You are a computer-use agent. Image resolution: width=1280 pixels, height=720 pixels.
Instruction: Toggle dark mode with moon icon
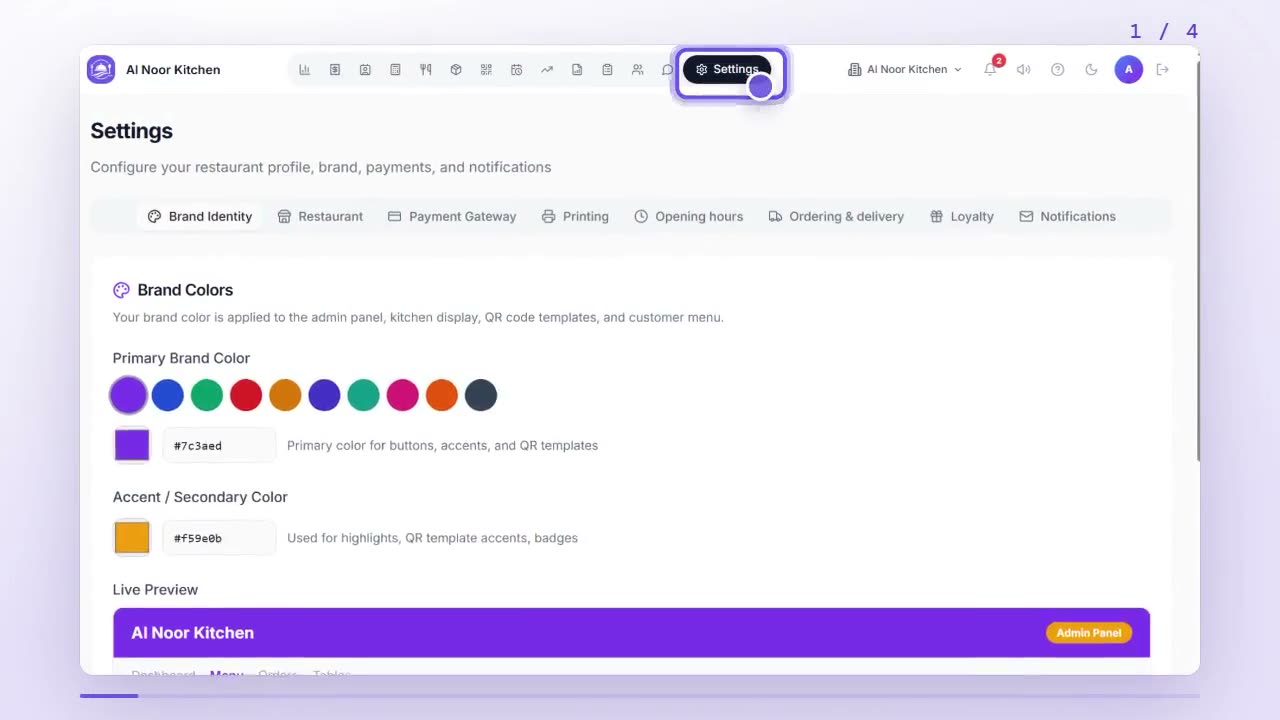pos(1091,70)
